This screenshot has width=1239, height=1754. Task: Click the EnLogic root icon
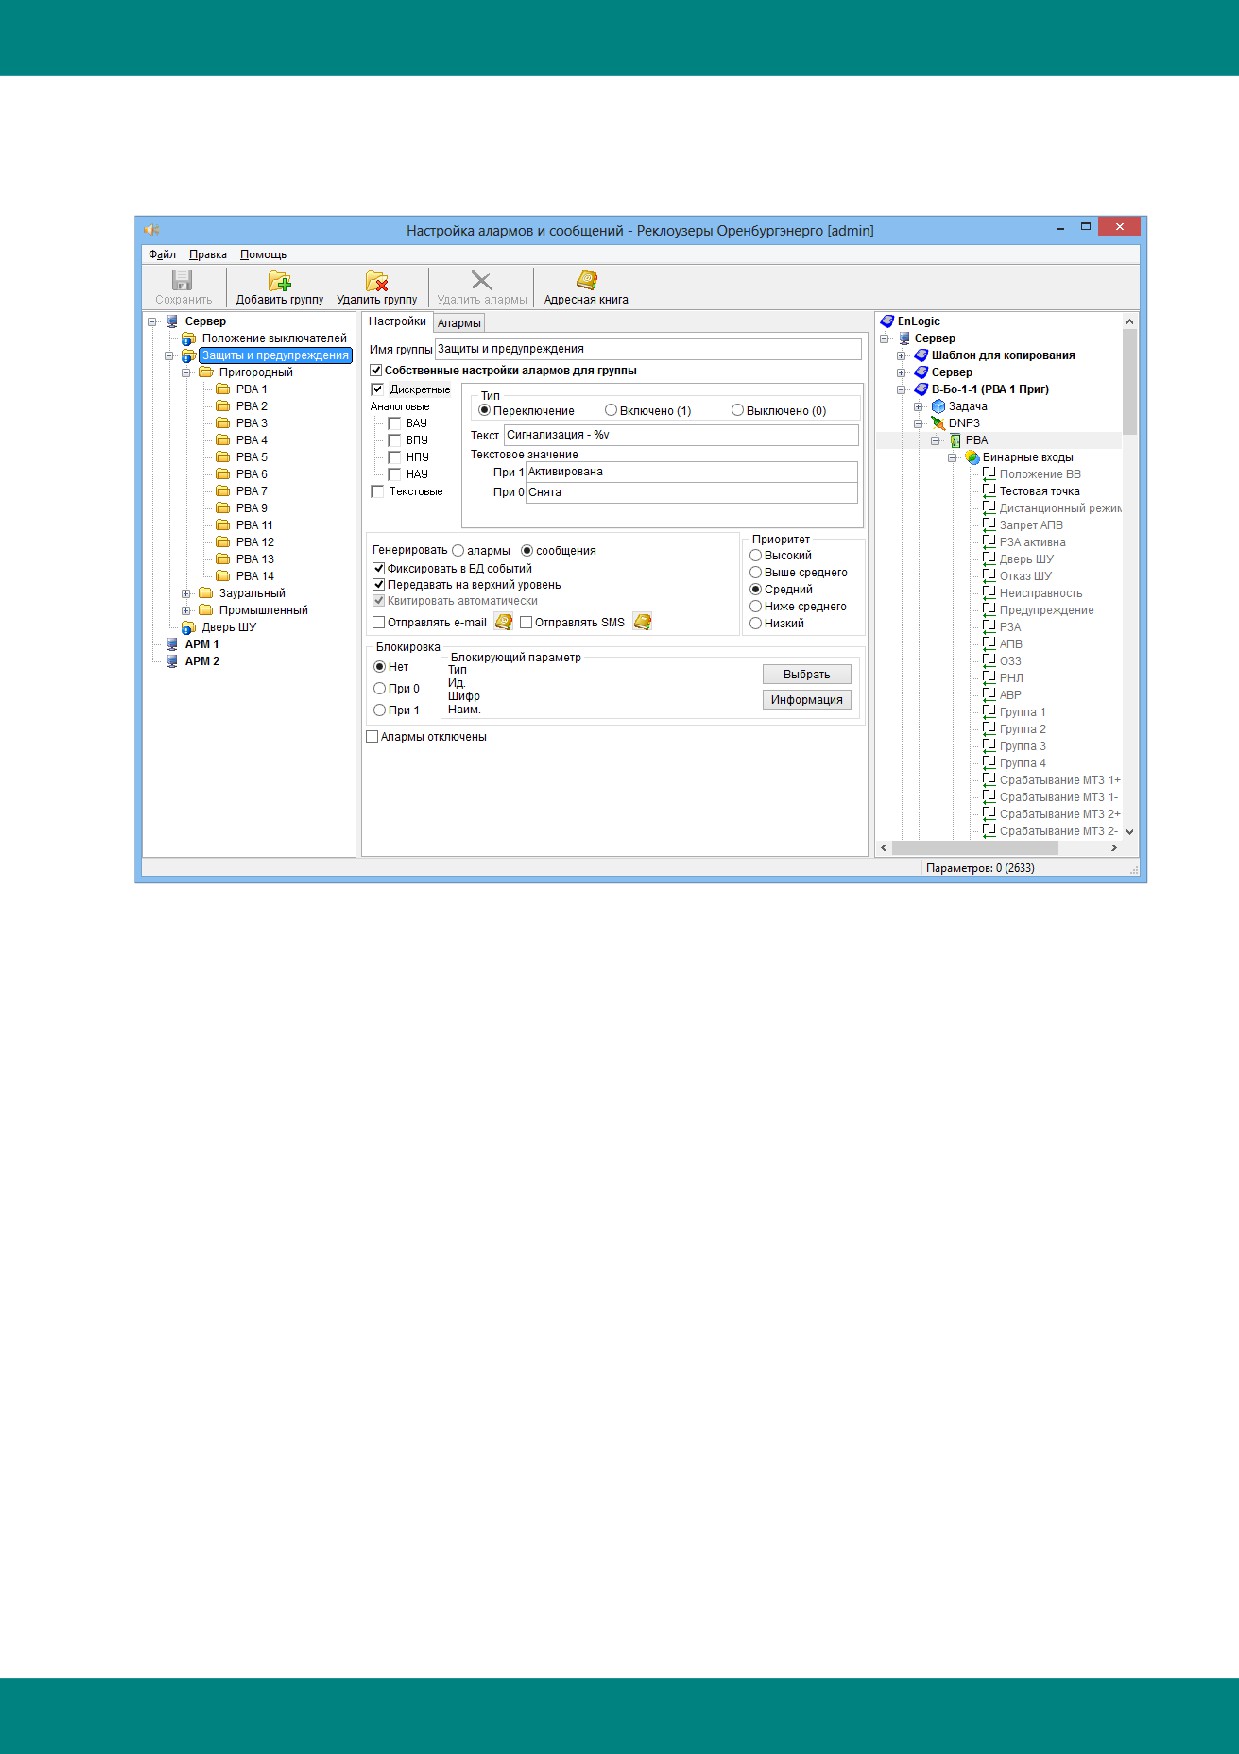[886, 321]
